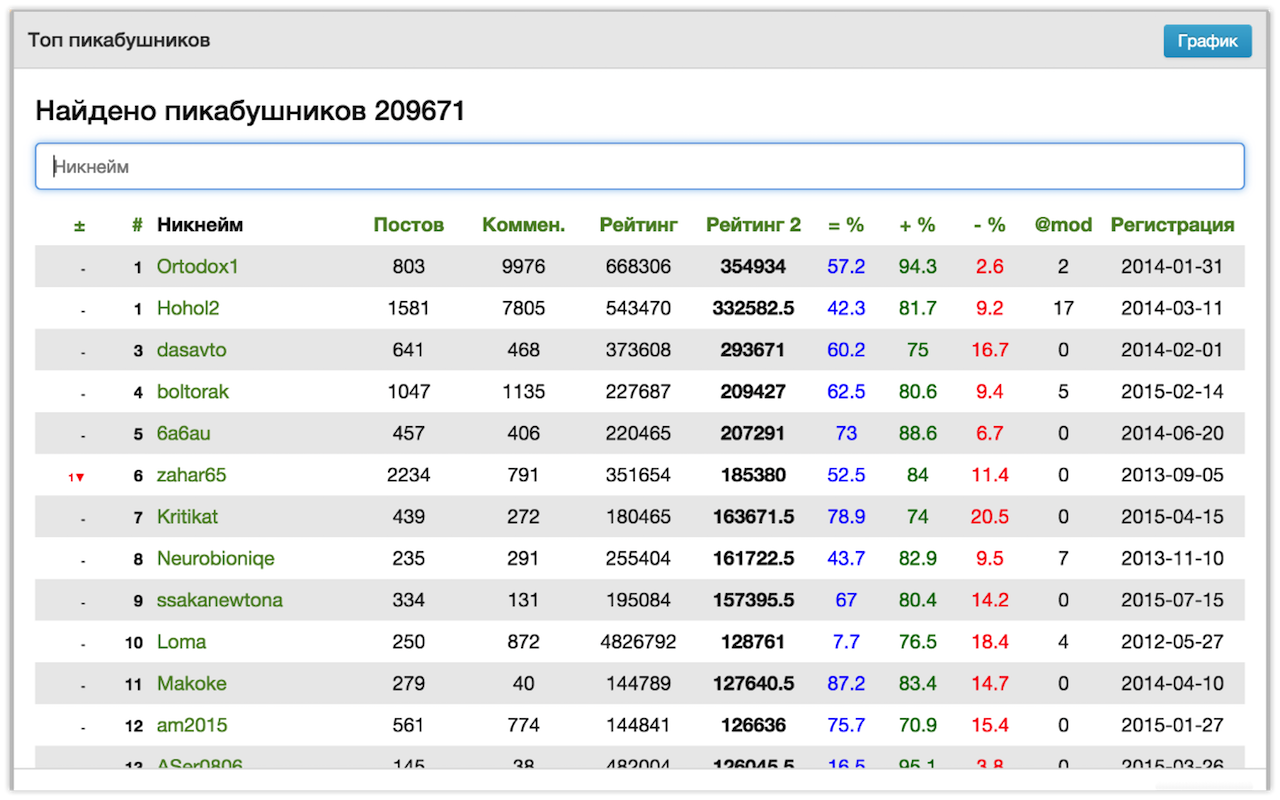The height and width of the screenshot is (800, 1280).
Task: Sort by = % column header
Action: 846,225
